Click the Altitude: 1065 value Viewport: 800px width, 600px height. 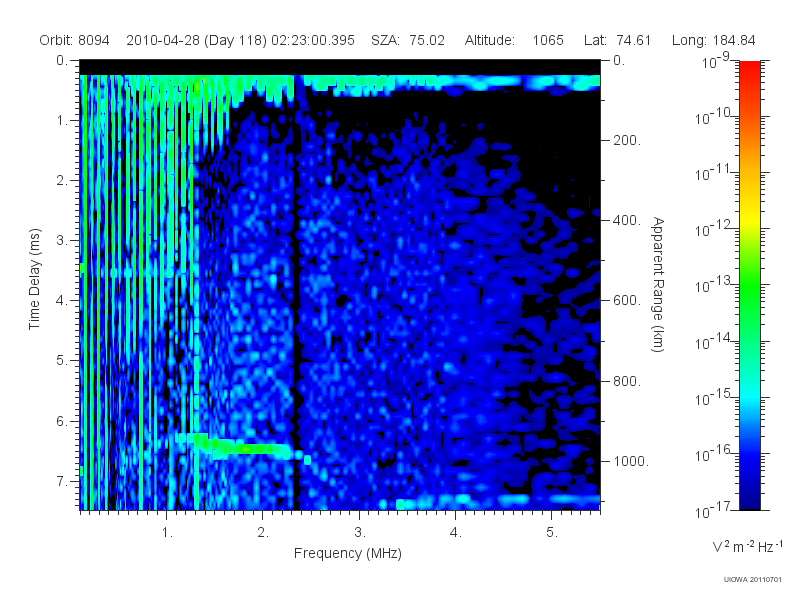pyautogui.click(x=514, y=40)
